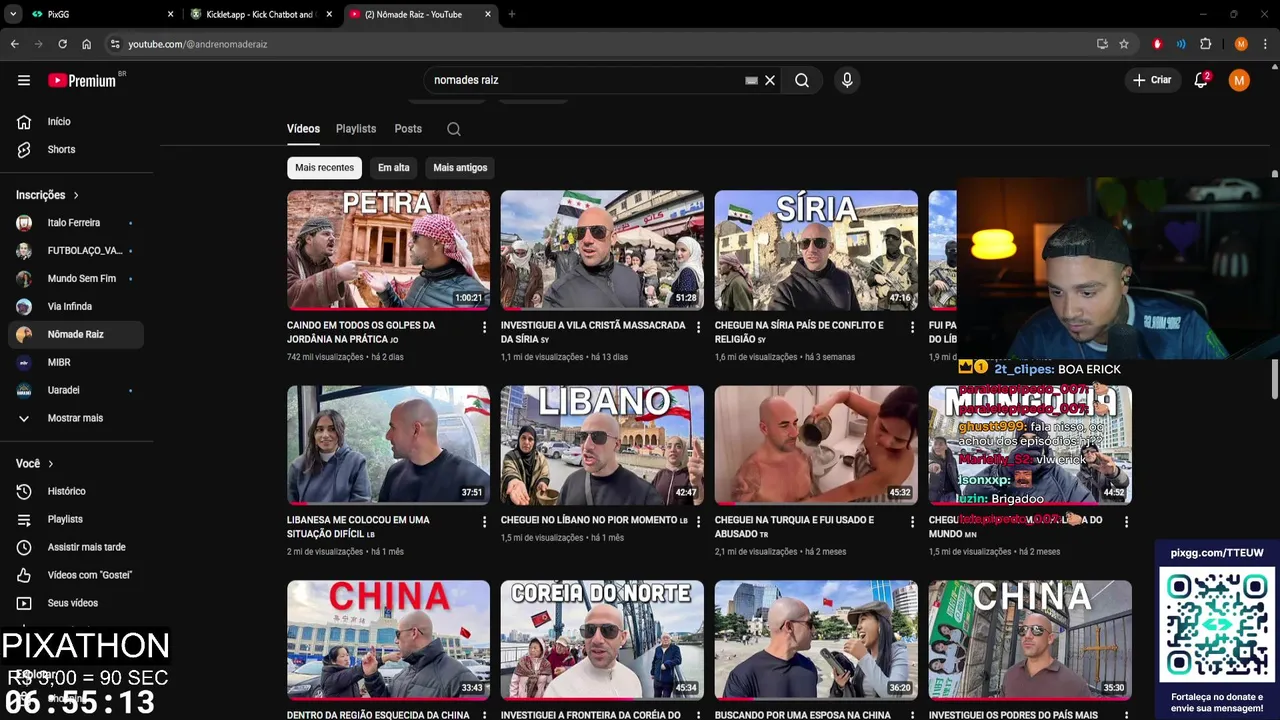Open Chrome three-dot menu
Image resolution: width=1280 pixels, height=720 pixels.
tap(1265, 44)
